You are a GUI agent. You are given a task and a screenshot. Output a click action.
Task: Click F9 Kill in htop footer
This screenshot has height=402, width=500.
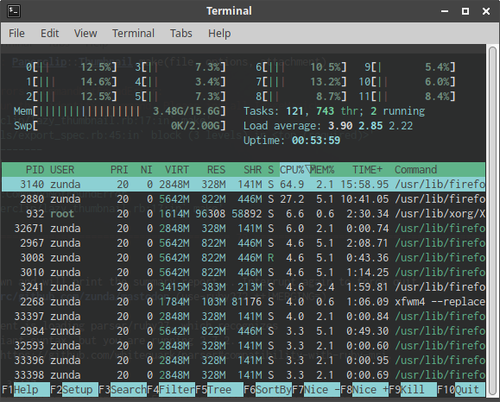click(x=412, y=389)
